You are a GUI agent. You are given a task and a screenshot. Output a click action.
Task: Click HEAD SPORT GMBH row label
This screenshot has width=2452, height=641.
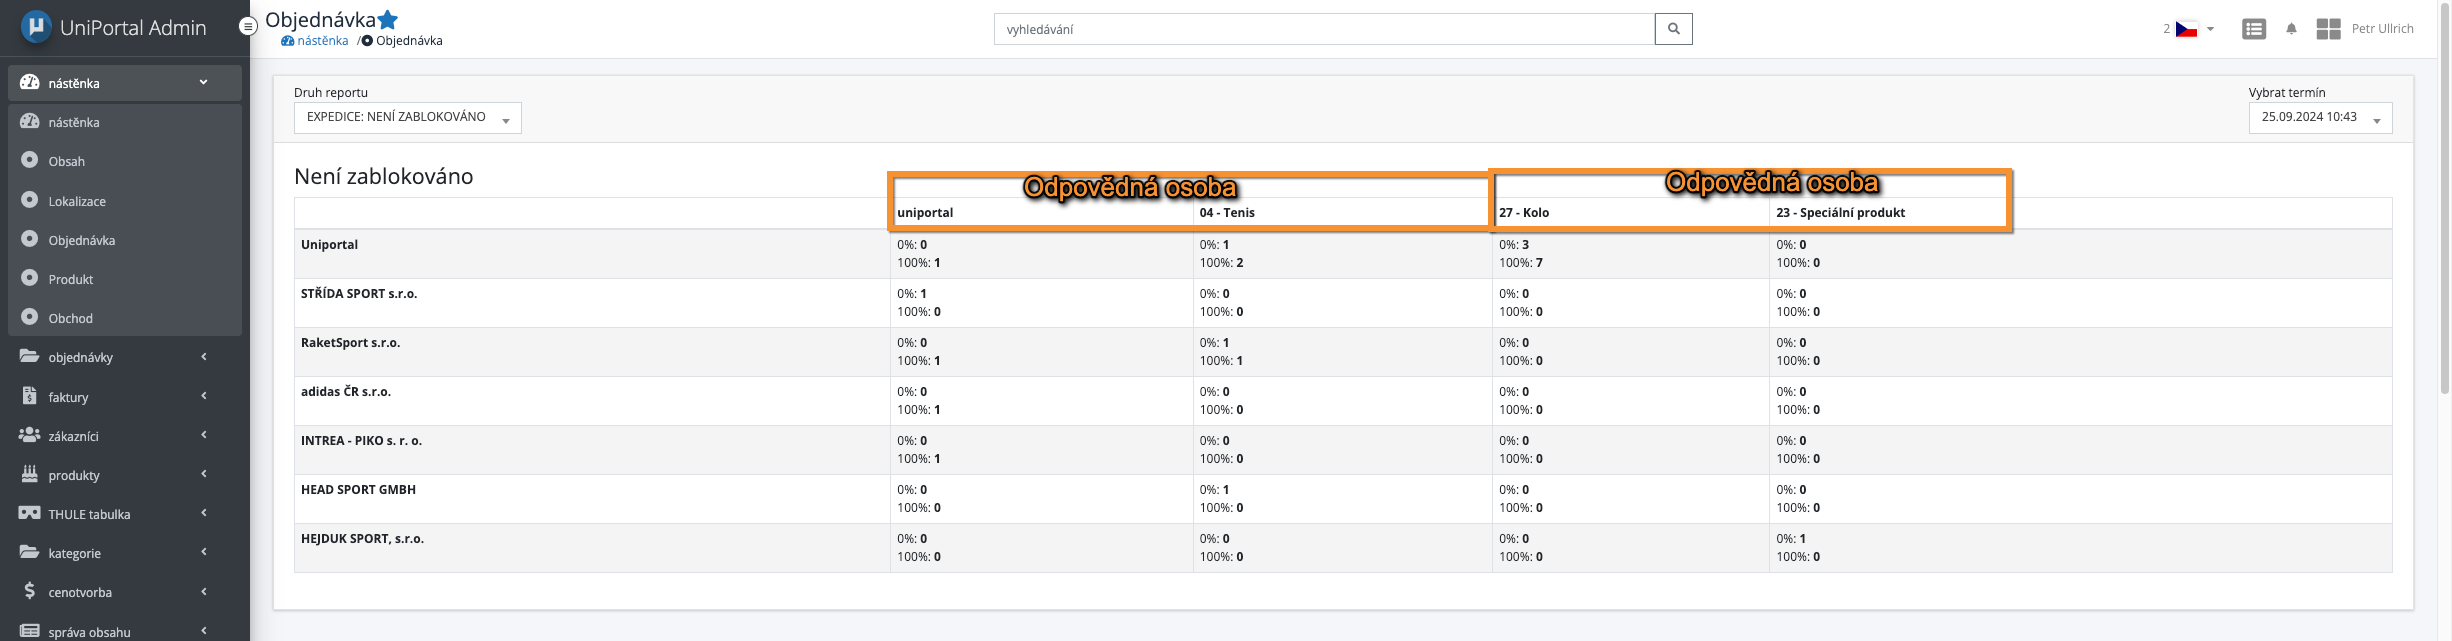[358, 490]
